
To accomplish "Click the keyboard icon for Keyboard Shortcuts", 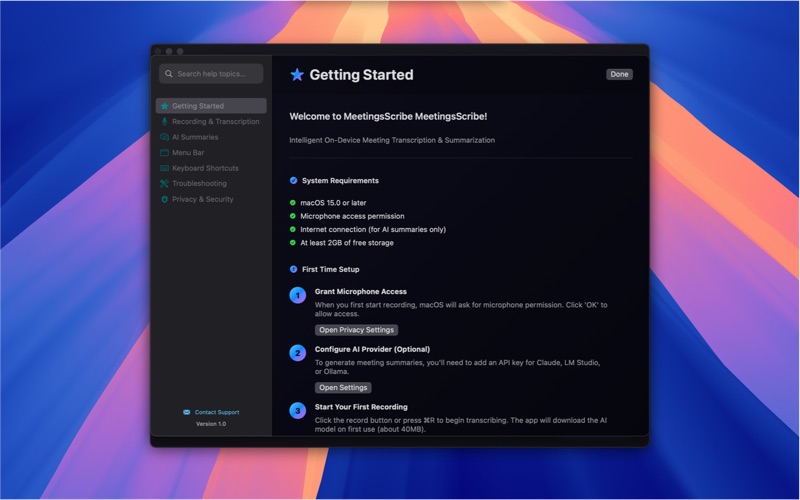I will coord(164,168).
